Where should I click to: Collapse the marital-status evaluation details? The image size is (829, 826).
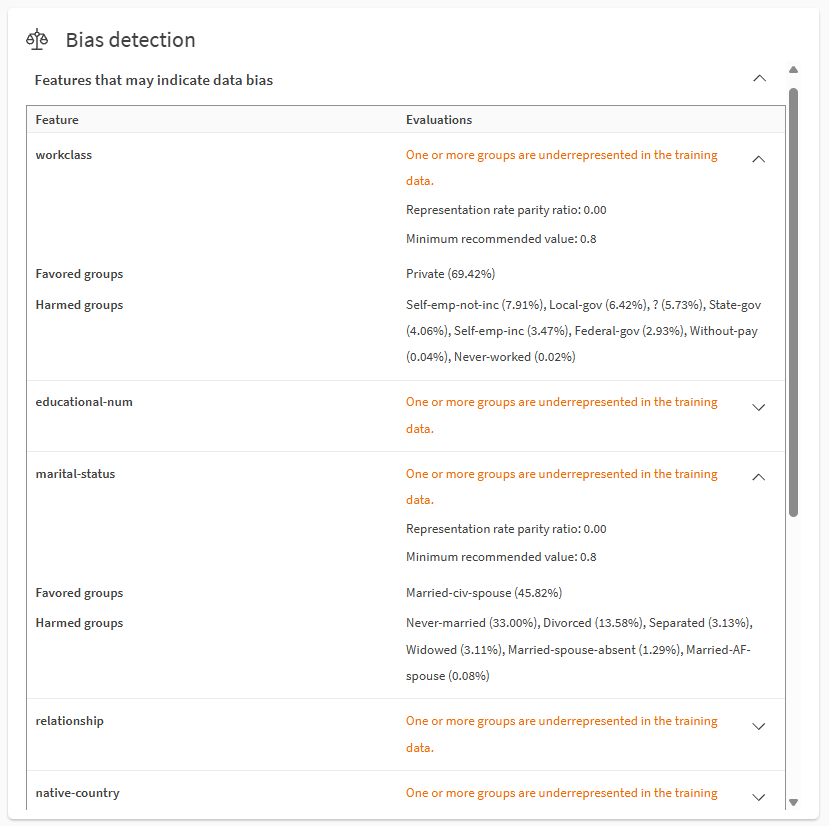point(758,477)
